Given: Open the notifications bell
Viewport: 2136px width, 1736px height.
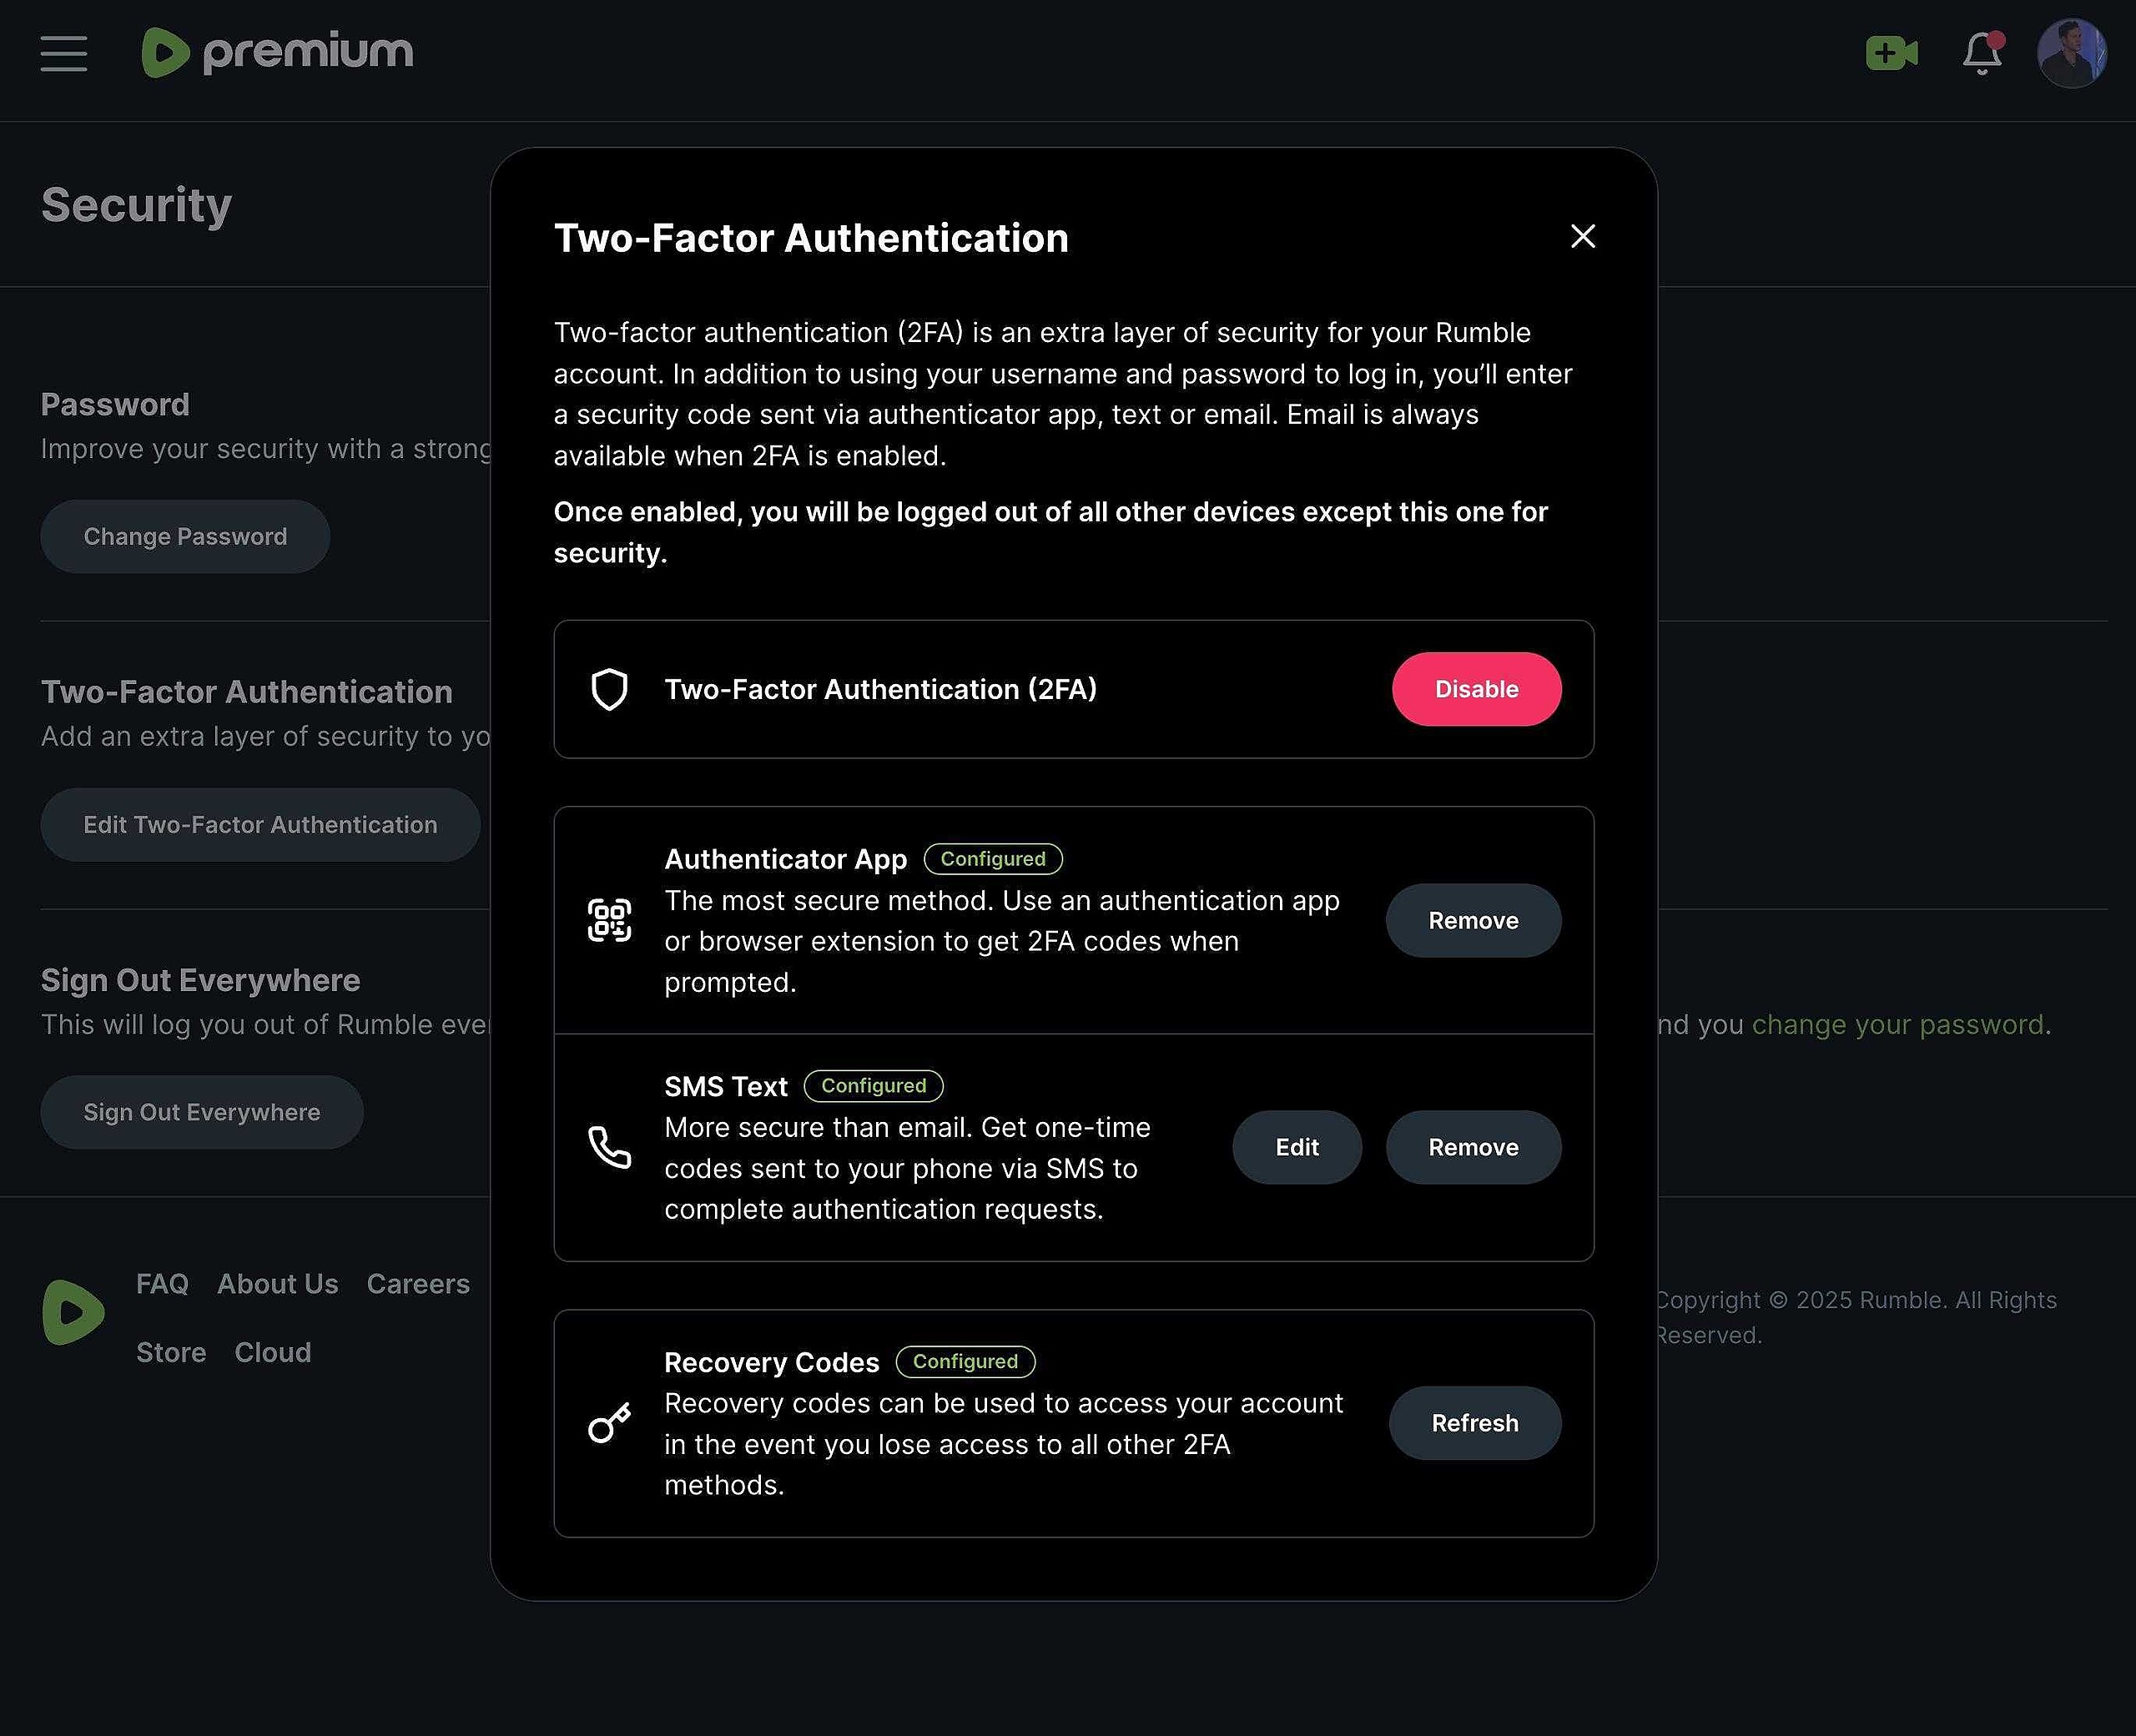Looking at the screenshot, I should tap(1981, 54).
